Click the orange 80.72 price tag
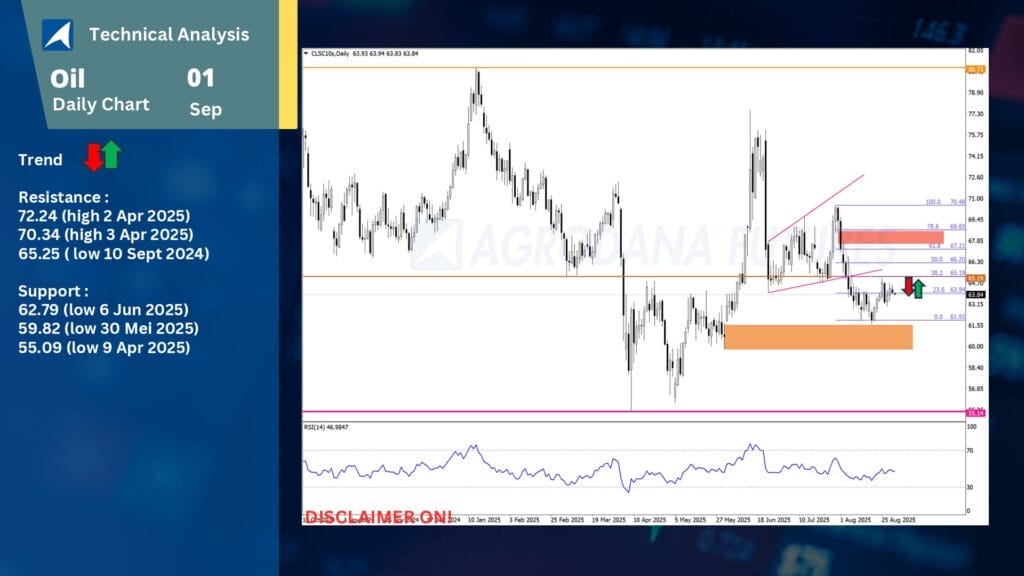Screen dimensions: 1024x576 click(976, 69)
